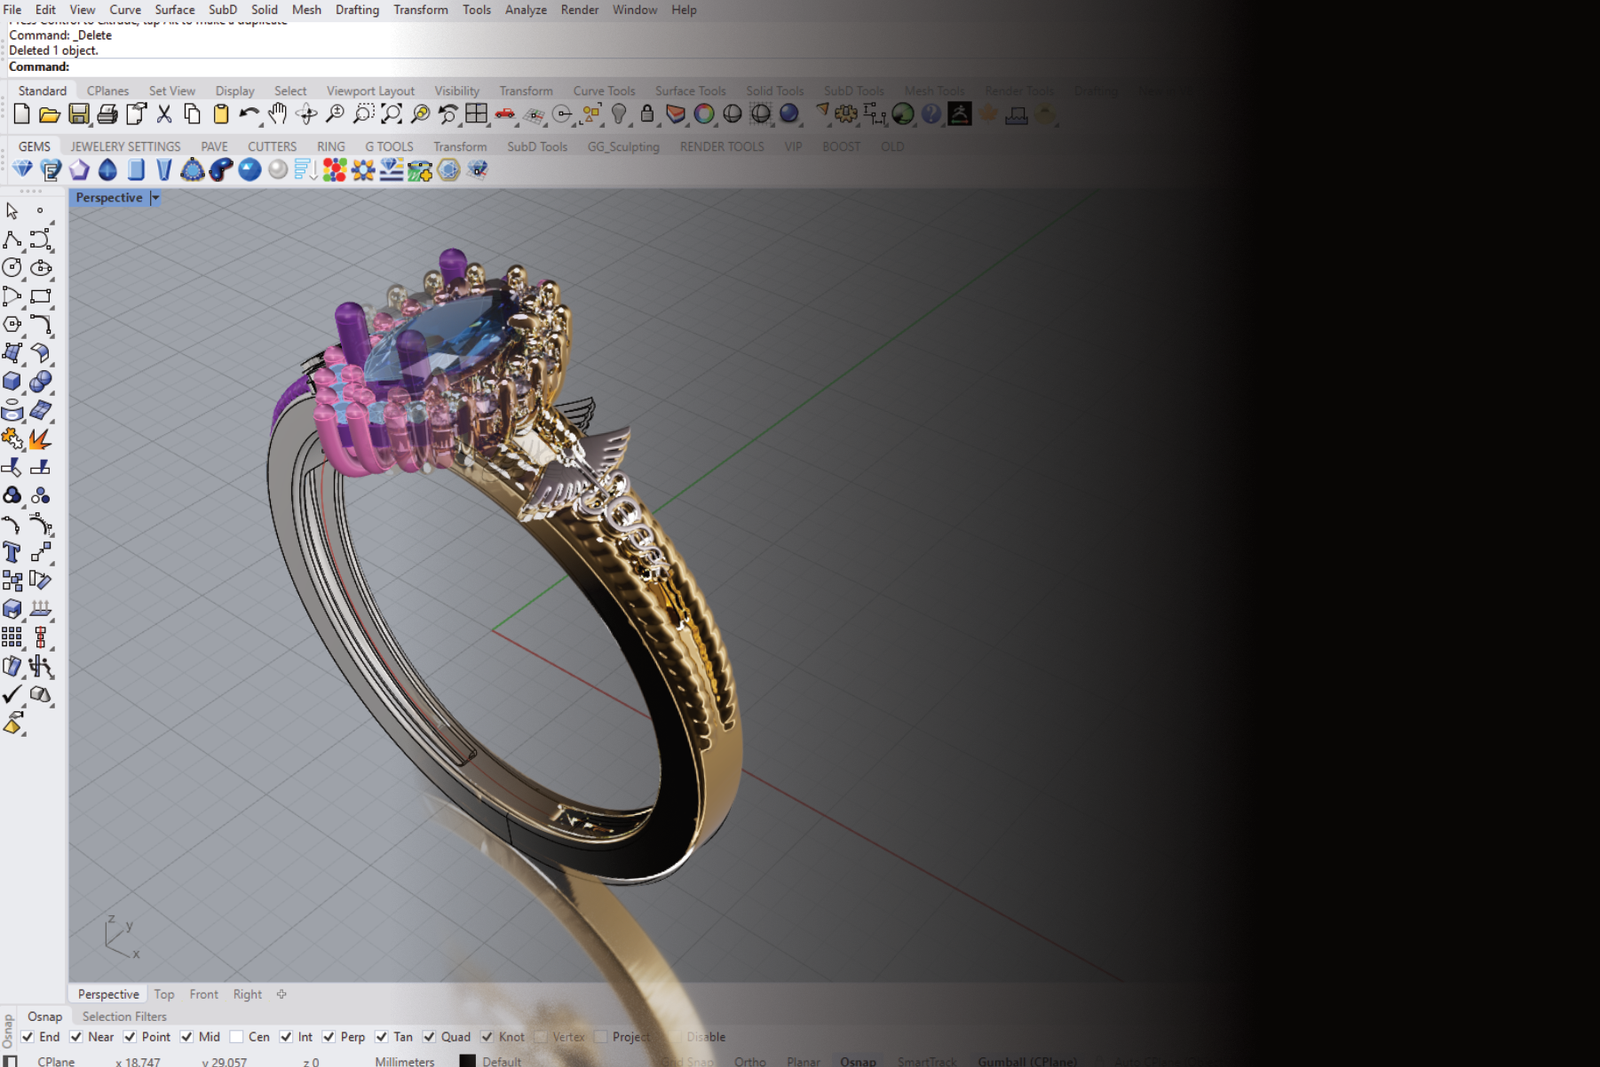
Task: Open the Analyze menu
Action: [526, 10]
